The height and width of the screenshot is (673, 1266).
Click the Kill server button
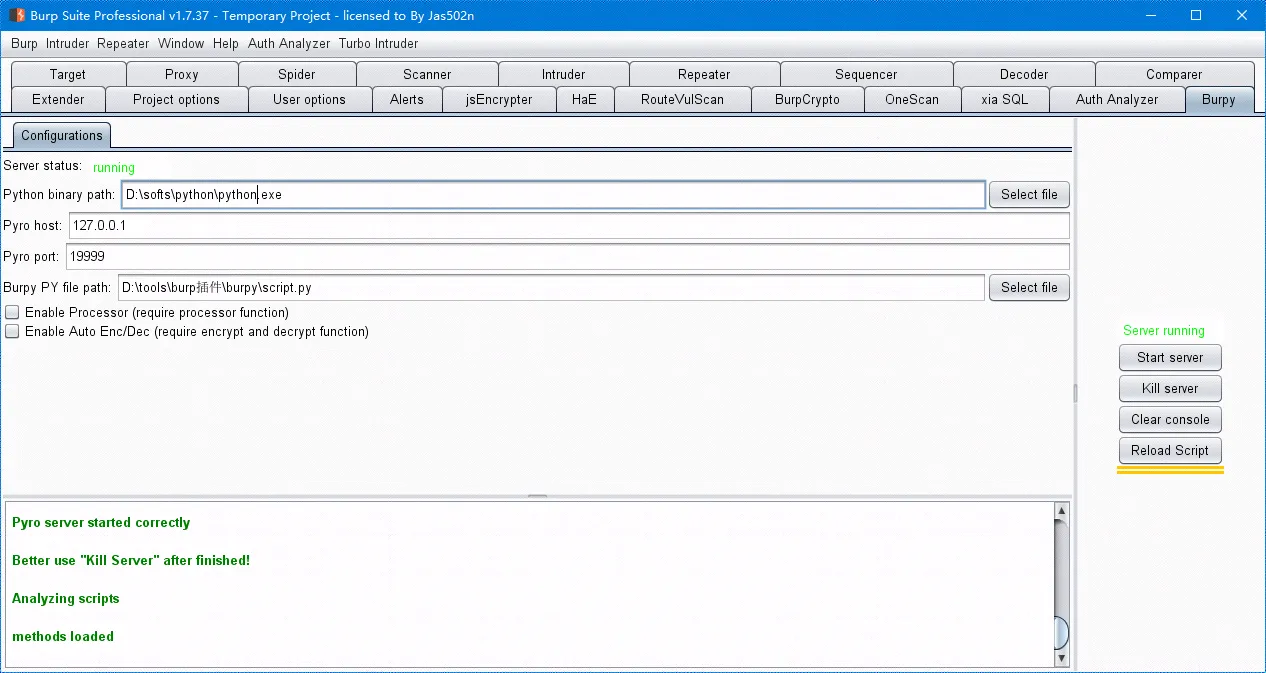[1169, 389]
